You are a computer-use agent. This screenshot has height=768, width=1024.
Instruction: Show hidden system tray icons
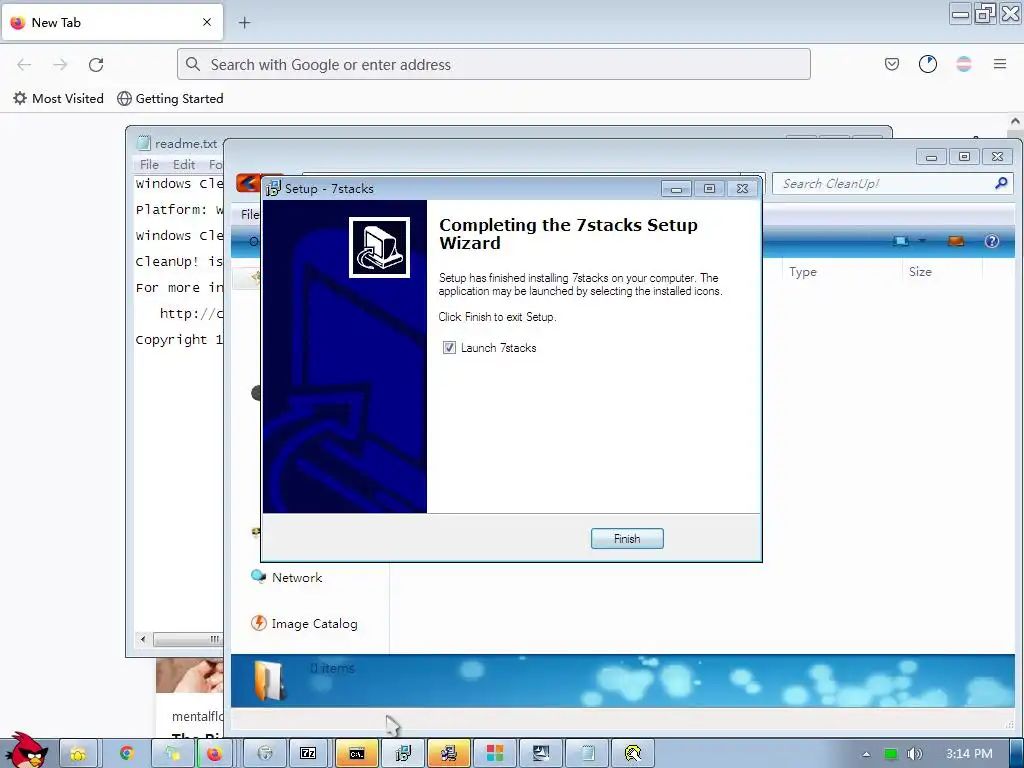[x=866, y=754]
